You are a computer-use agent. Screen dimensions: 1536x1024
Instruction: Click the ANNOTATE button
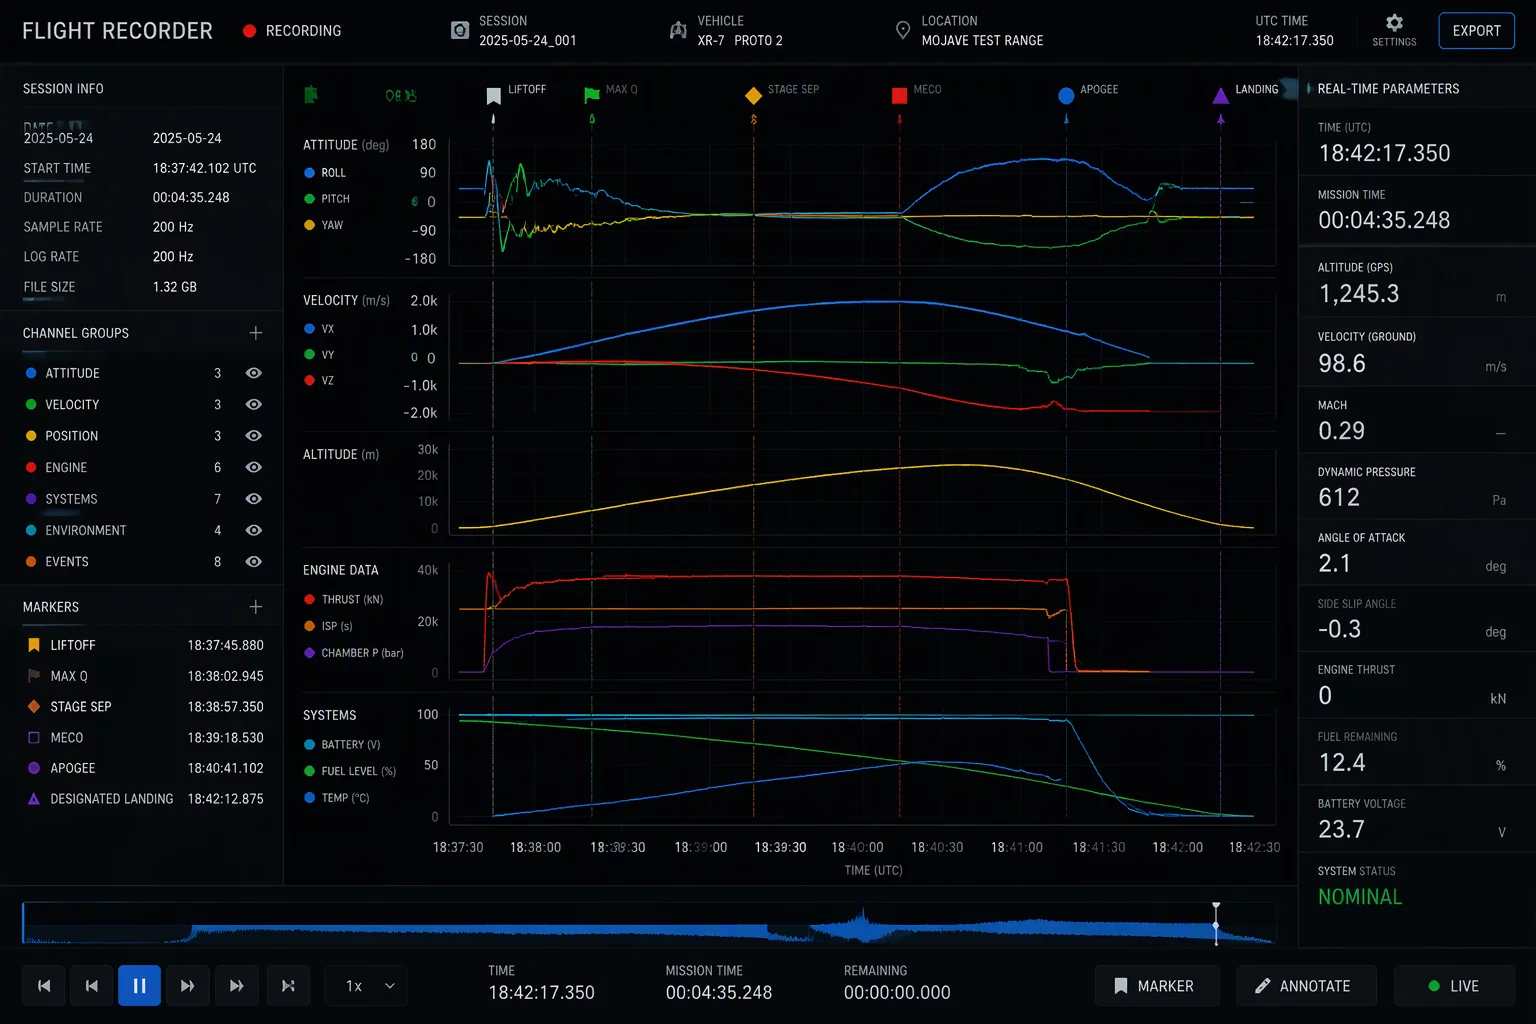[x=1306, y=986]
